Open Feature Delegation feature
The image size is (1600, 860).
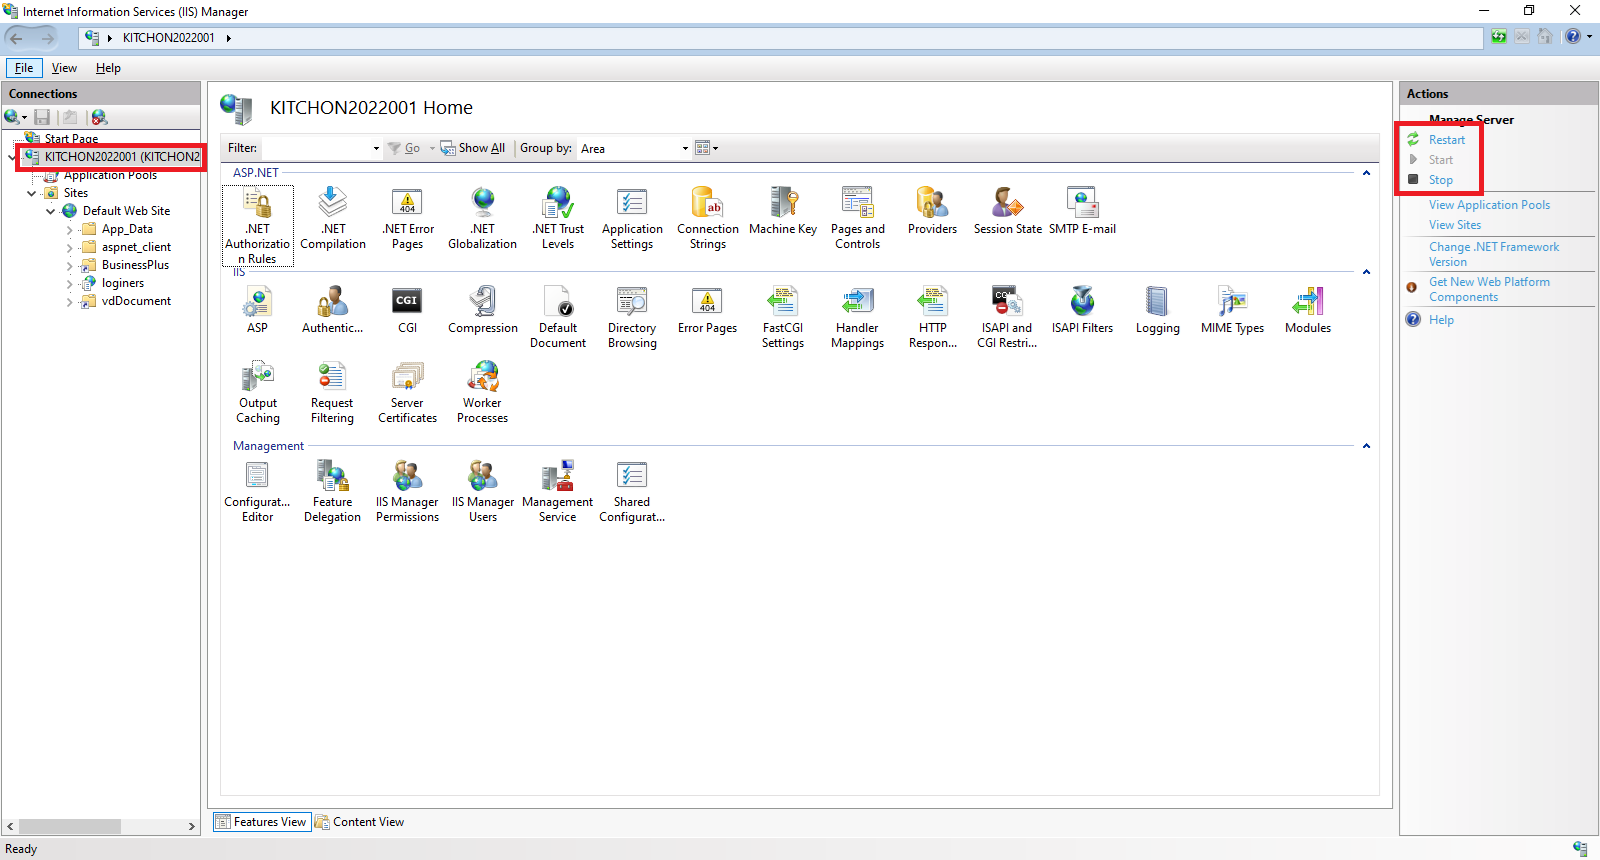(x=333, y=491)
